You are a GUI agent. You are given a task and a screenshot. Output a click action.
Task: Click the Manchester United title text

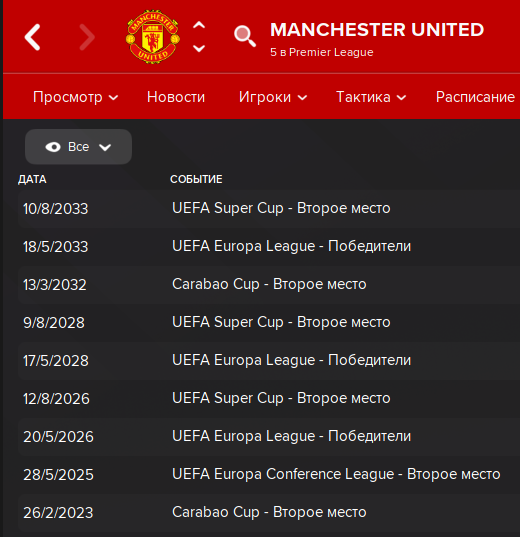[377, 29]
